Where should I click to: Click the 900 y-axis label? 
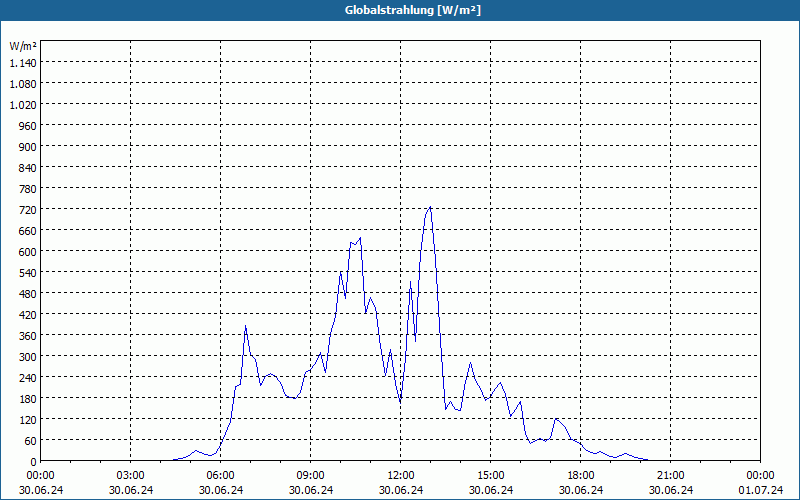[28, 147]
